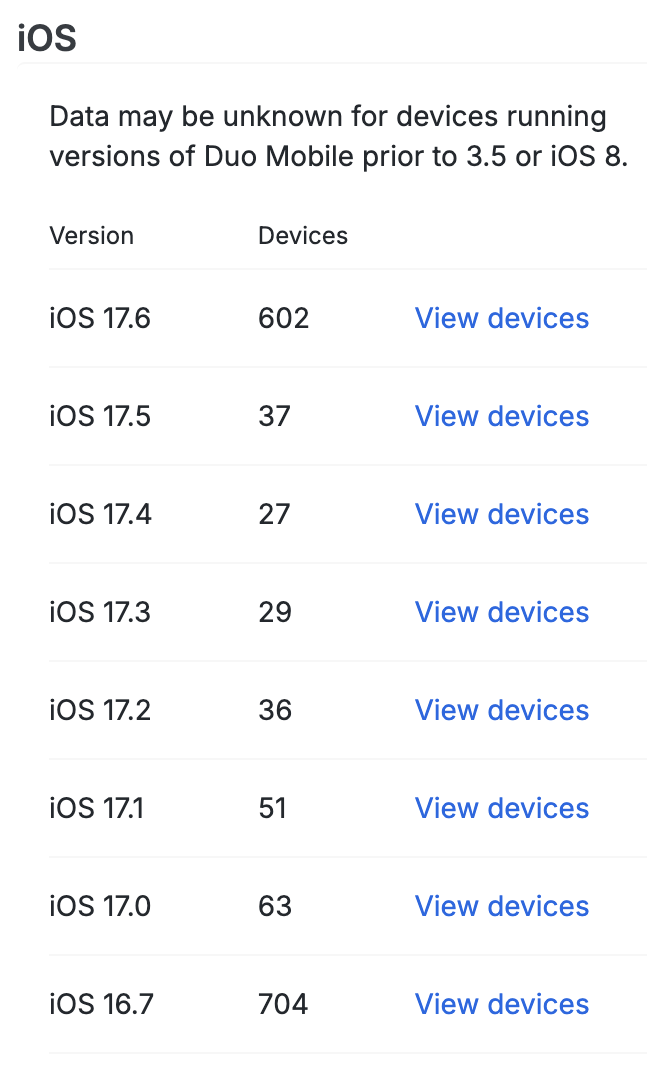The height and width of the screenshot is (1072, 647).
Task: Click the device count 51
Action: [273, 808]
